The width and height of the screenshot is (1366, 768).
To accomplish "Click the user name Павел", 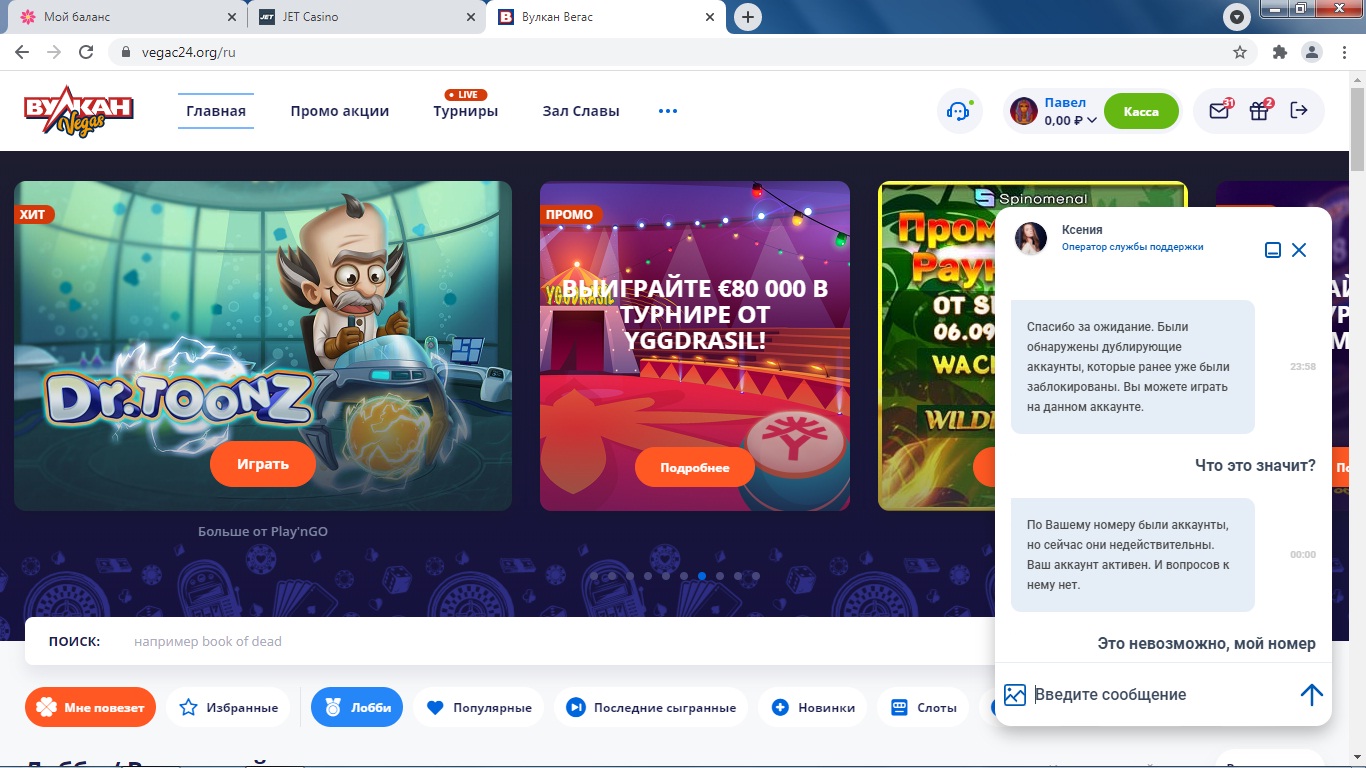I will (x=1065, y=102).
